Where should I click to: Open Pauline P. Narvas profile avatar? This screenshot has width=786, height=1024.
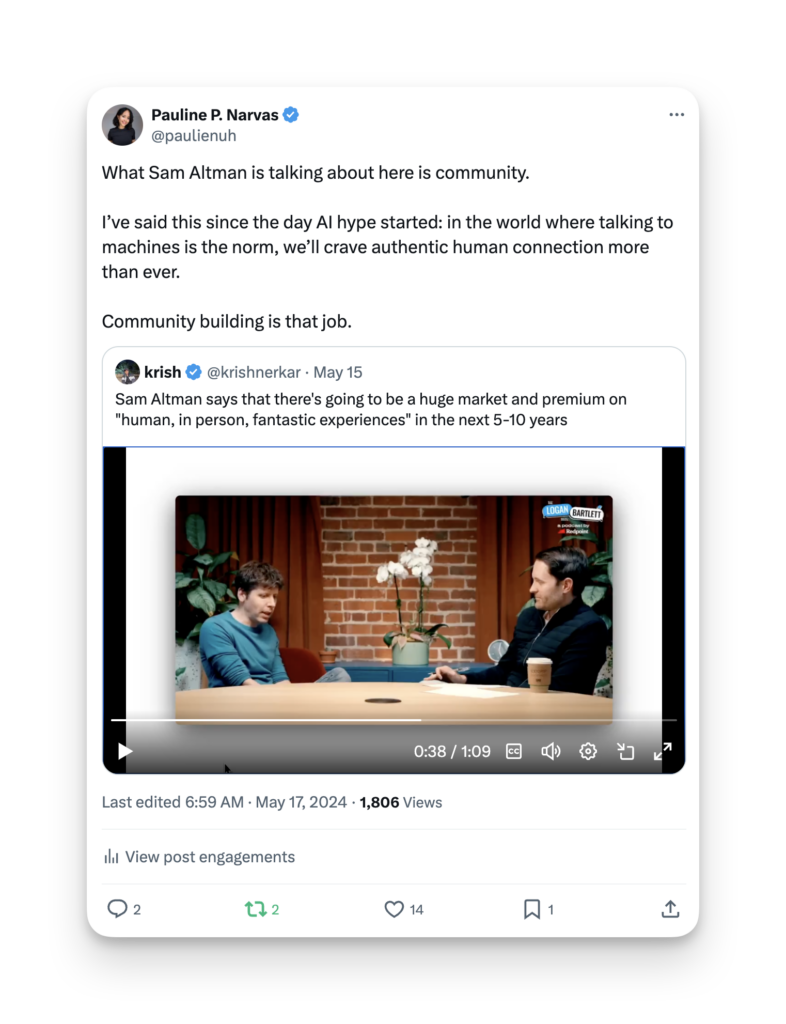[122, 125]
